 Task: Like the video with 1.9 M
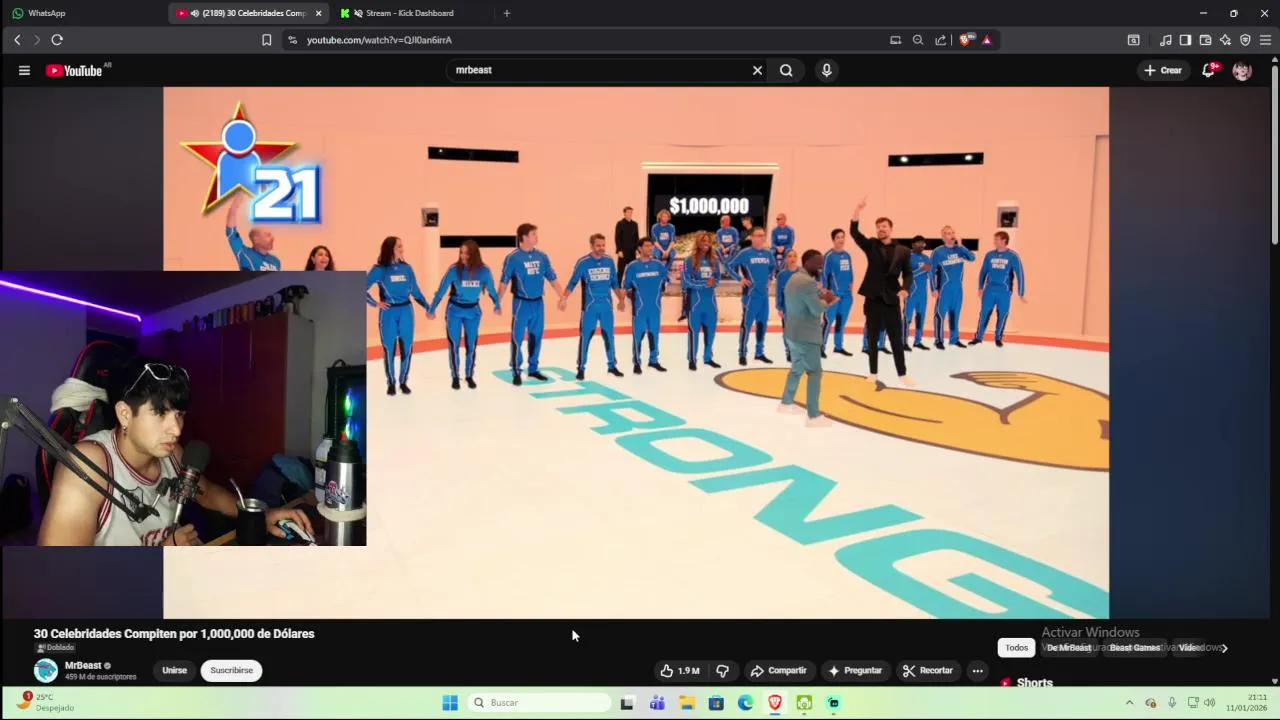coord(680,670)
